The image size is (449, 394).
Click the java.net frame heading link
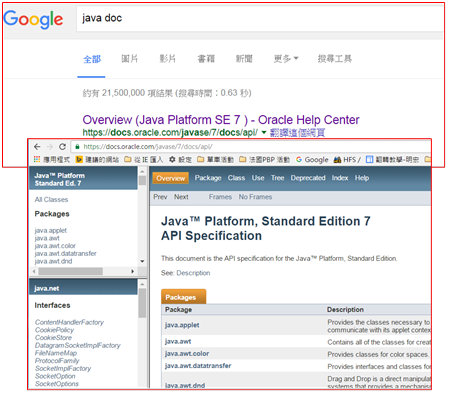[47, 288]
